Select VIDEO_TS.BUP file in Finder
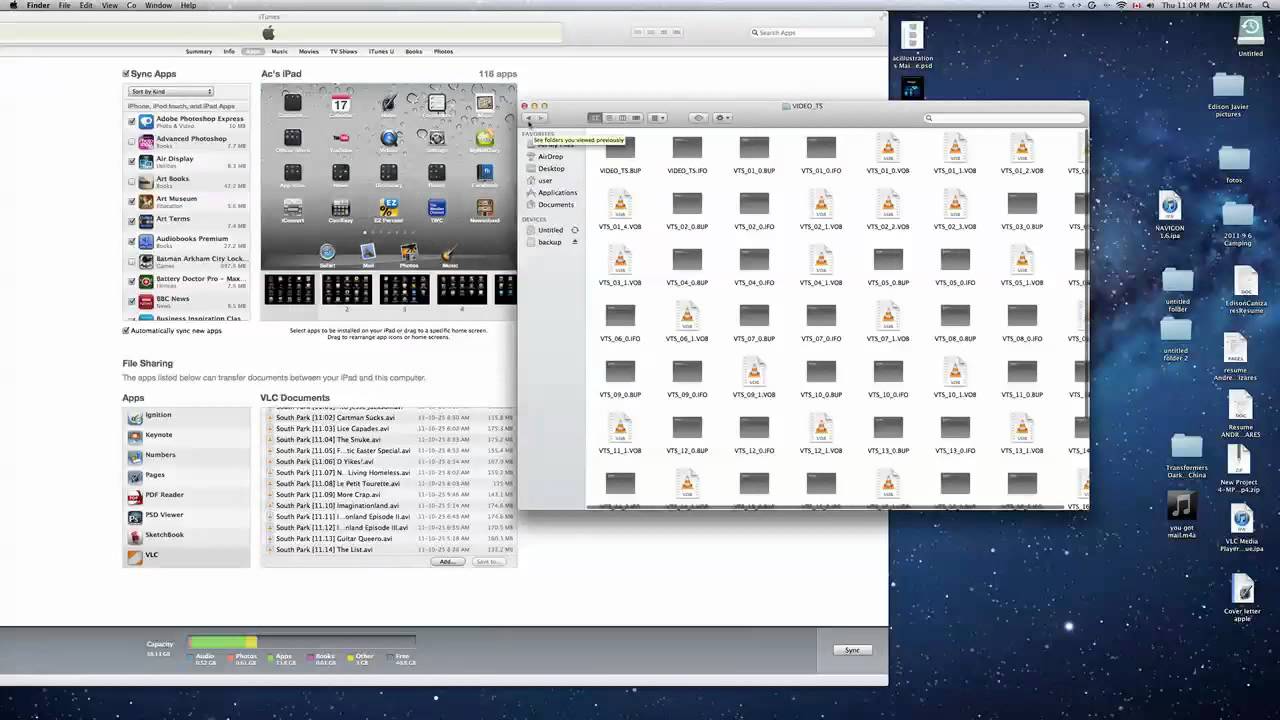 (x=620, y=155)
